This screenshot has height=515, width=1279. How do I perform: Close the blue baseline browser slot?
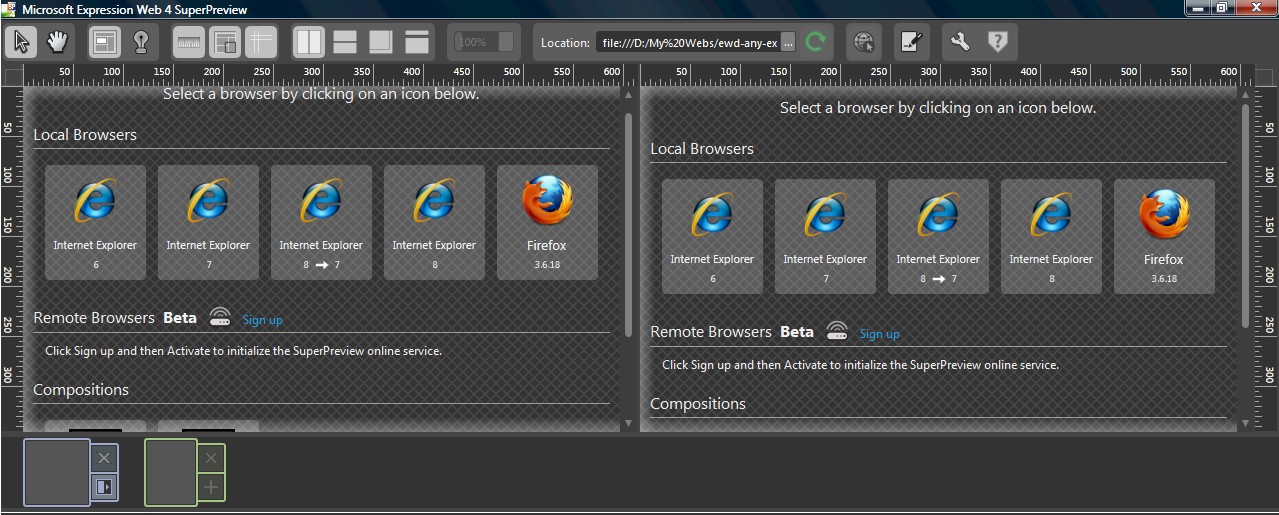click(104, 458)
